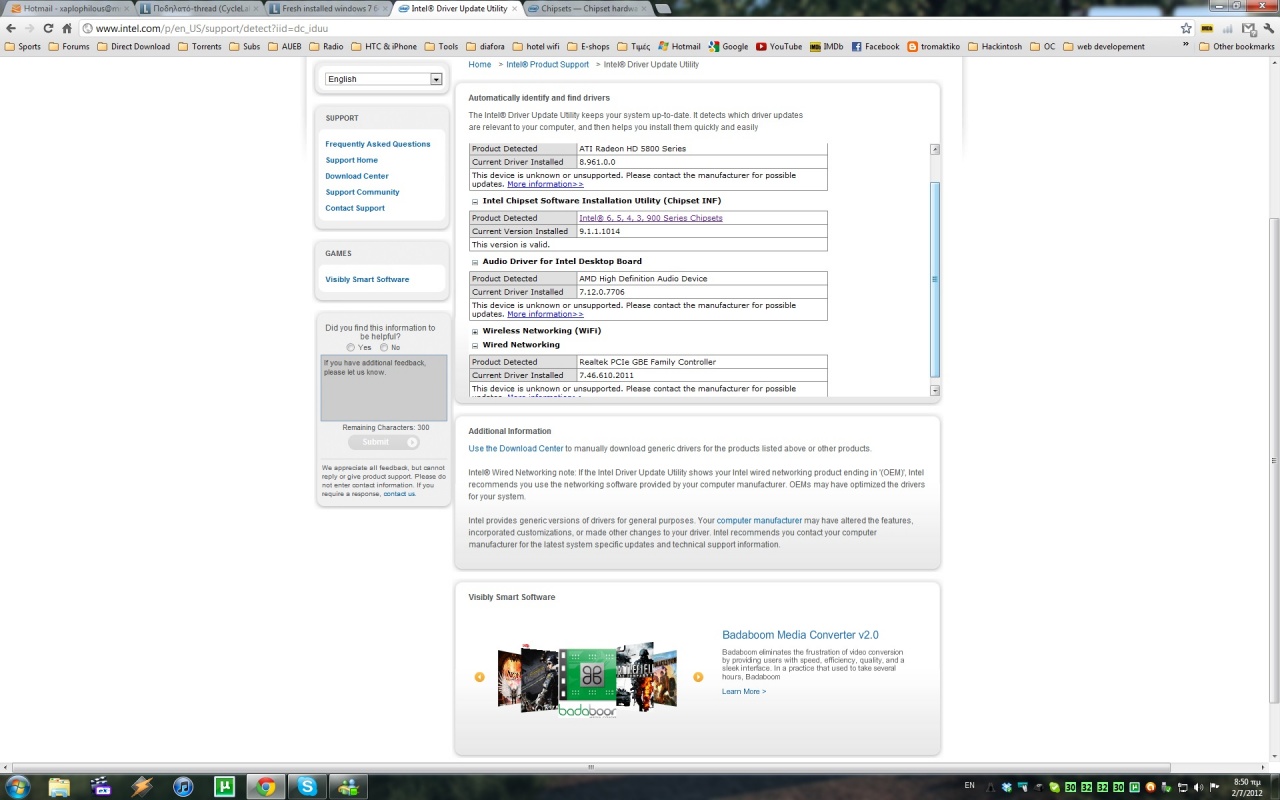This screenshot has height=800, width=1280.
Task: Open uTorrent from the taskbar
Action: [224, 786]
